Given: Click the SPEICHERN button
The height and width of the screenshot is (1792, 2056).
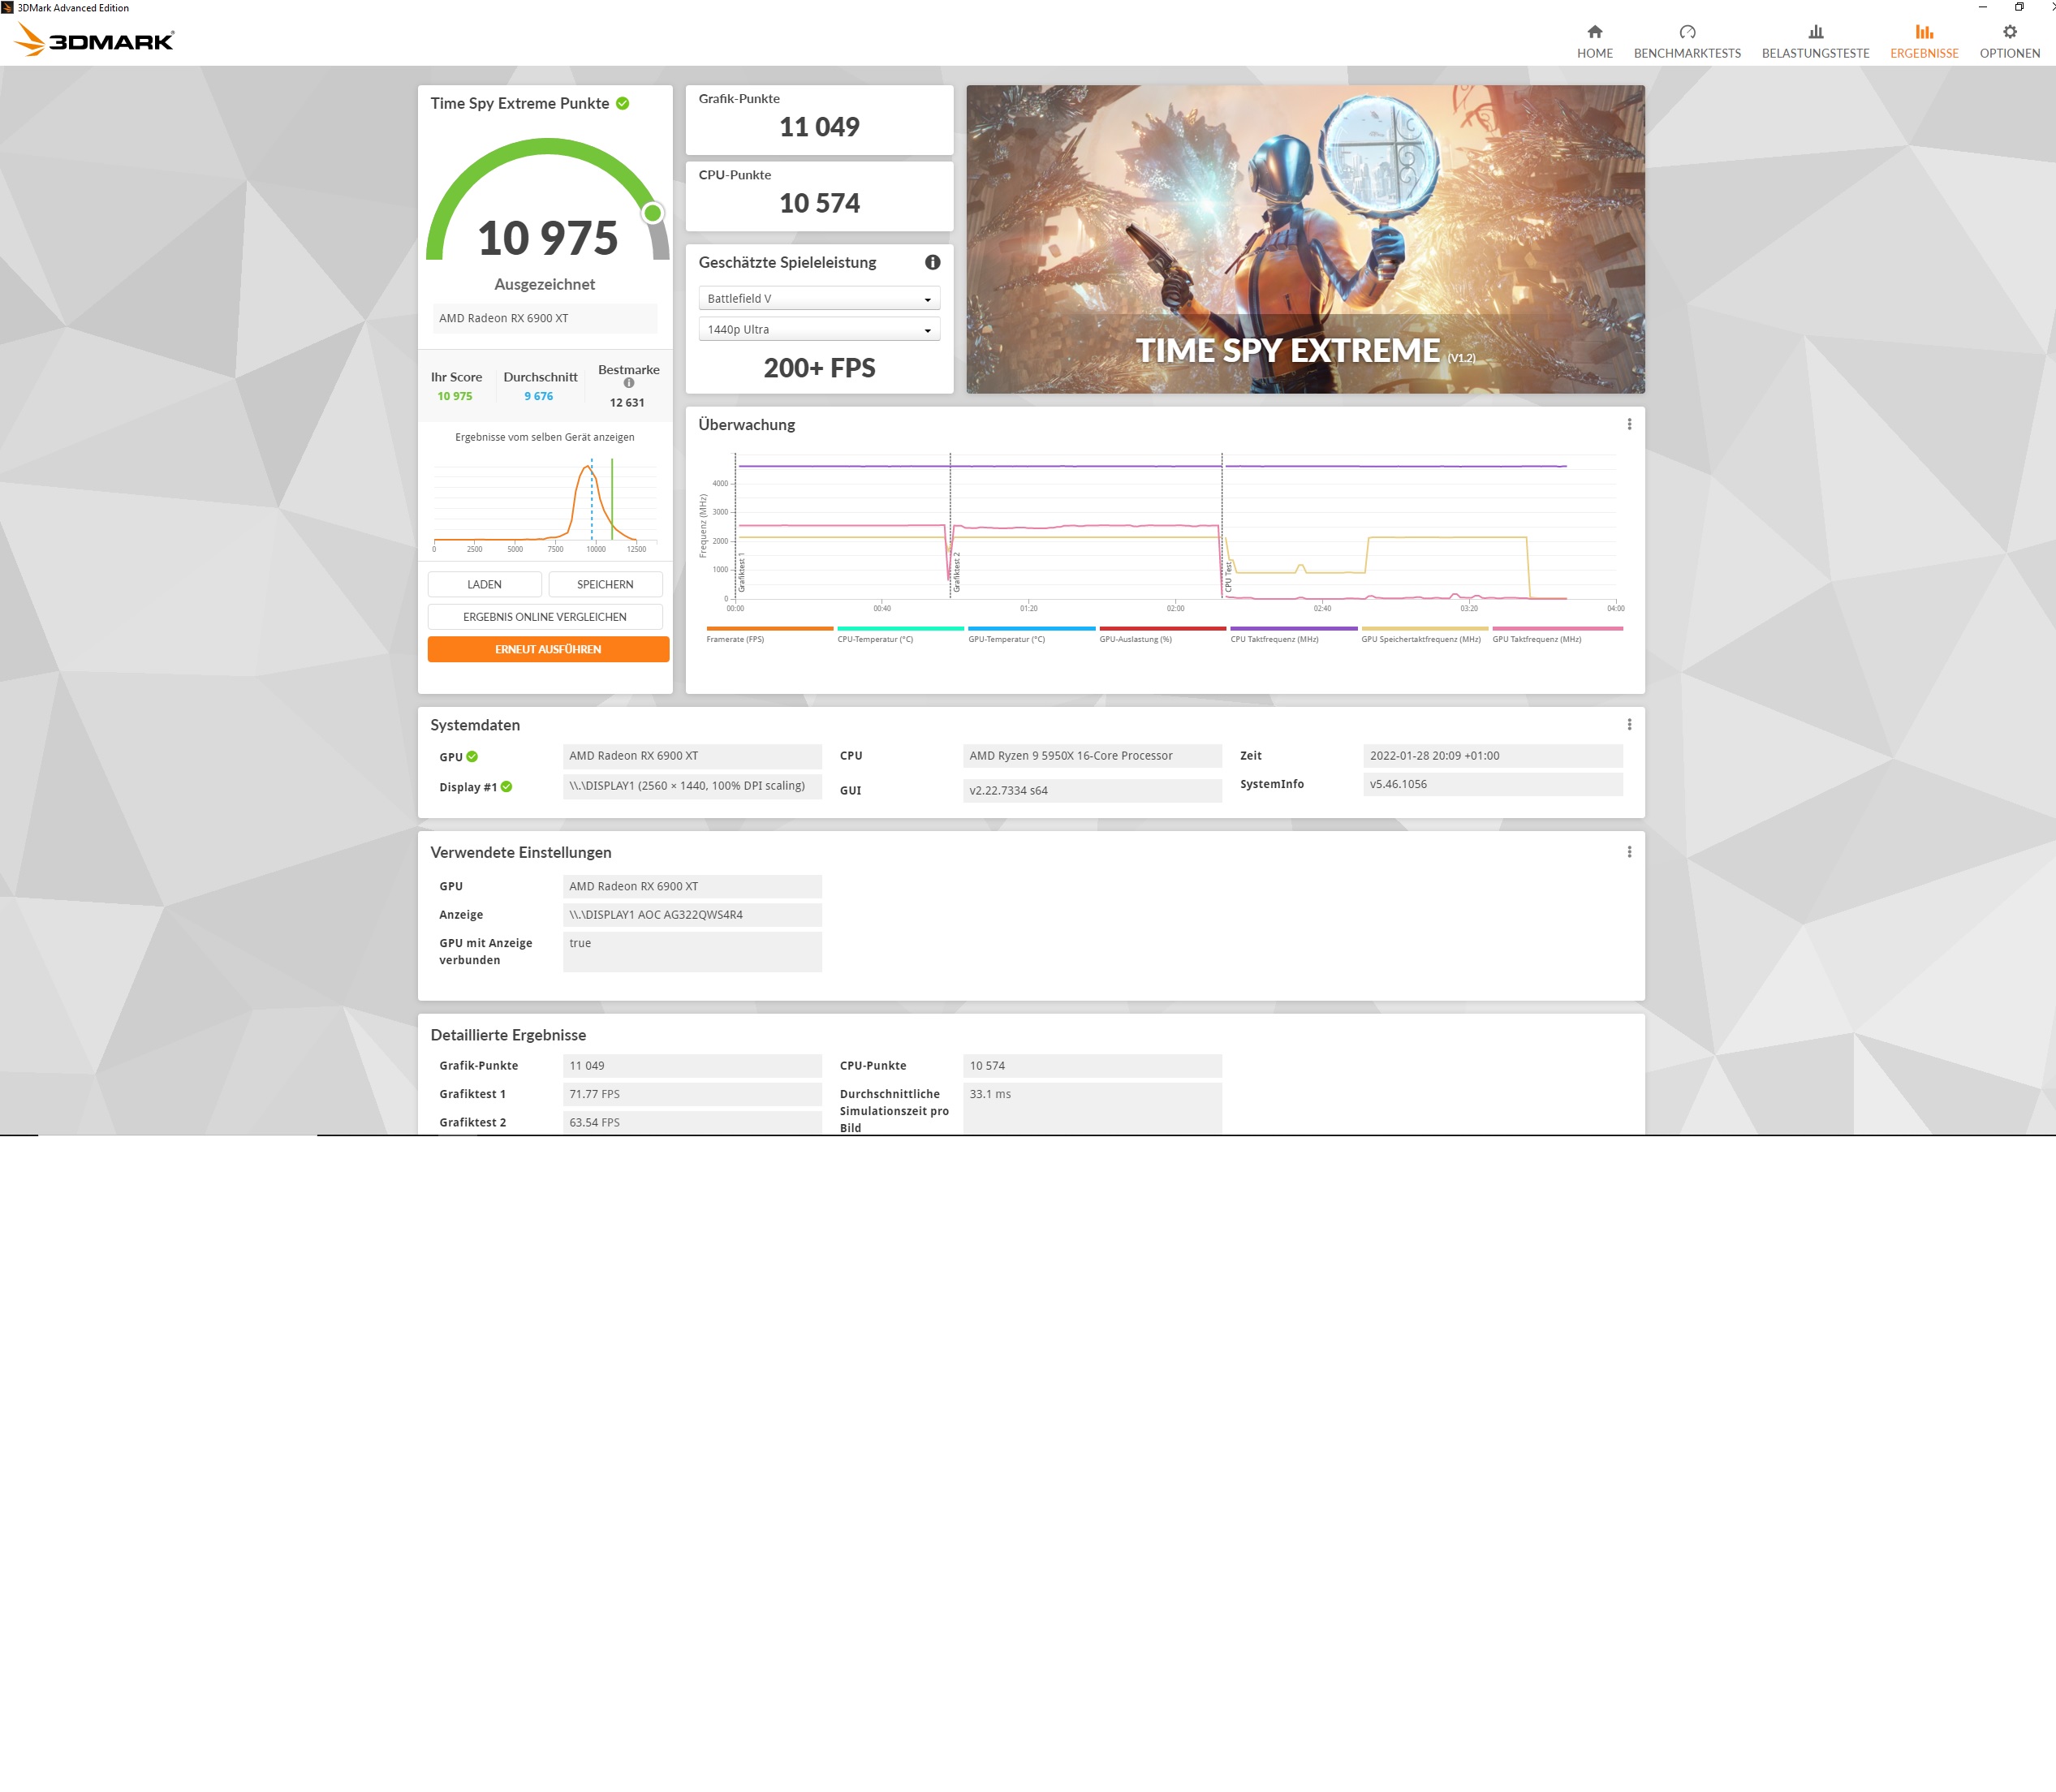Looking at the screenshot, I should (x=605, y=584).
